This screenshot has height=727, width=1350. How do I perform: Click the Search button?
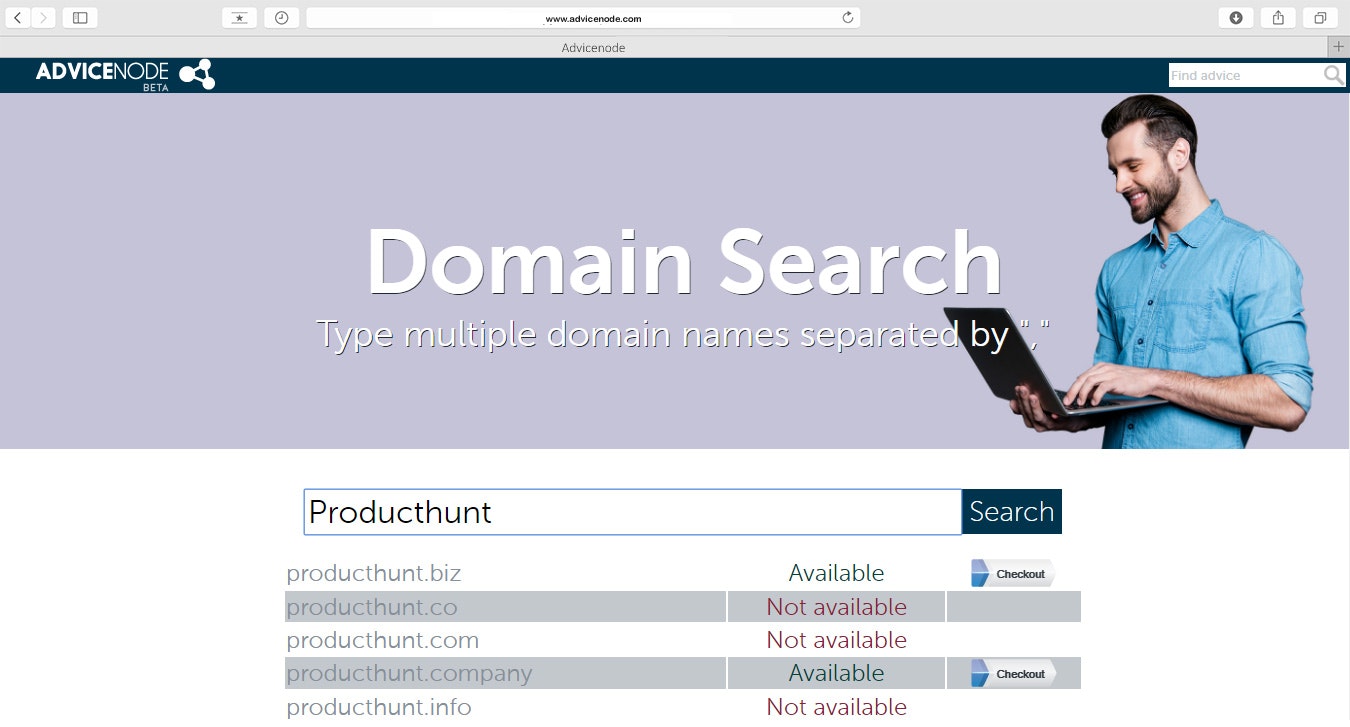(1012, 512)
